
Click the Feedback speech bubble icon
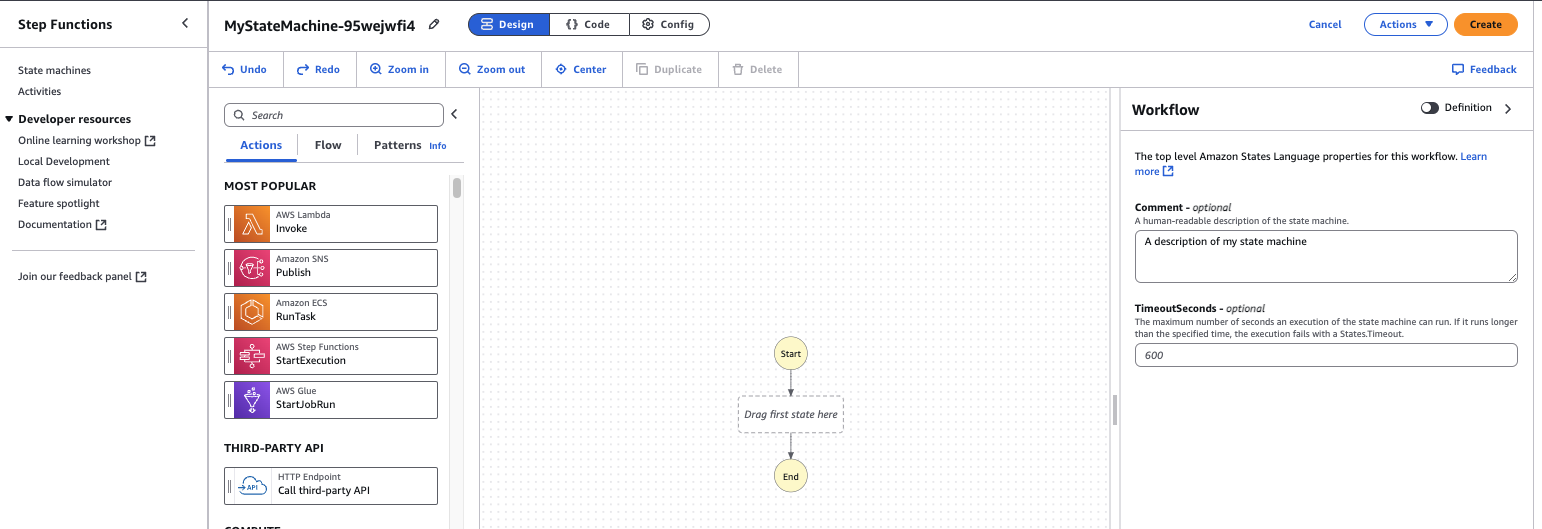tap(1458, 69)
